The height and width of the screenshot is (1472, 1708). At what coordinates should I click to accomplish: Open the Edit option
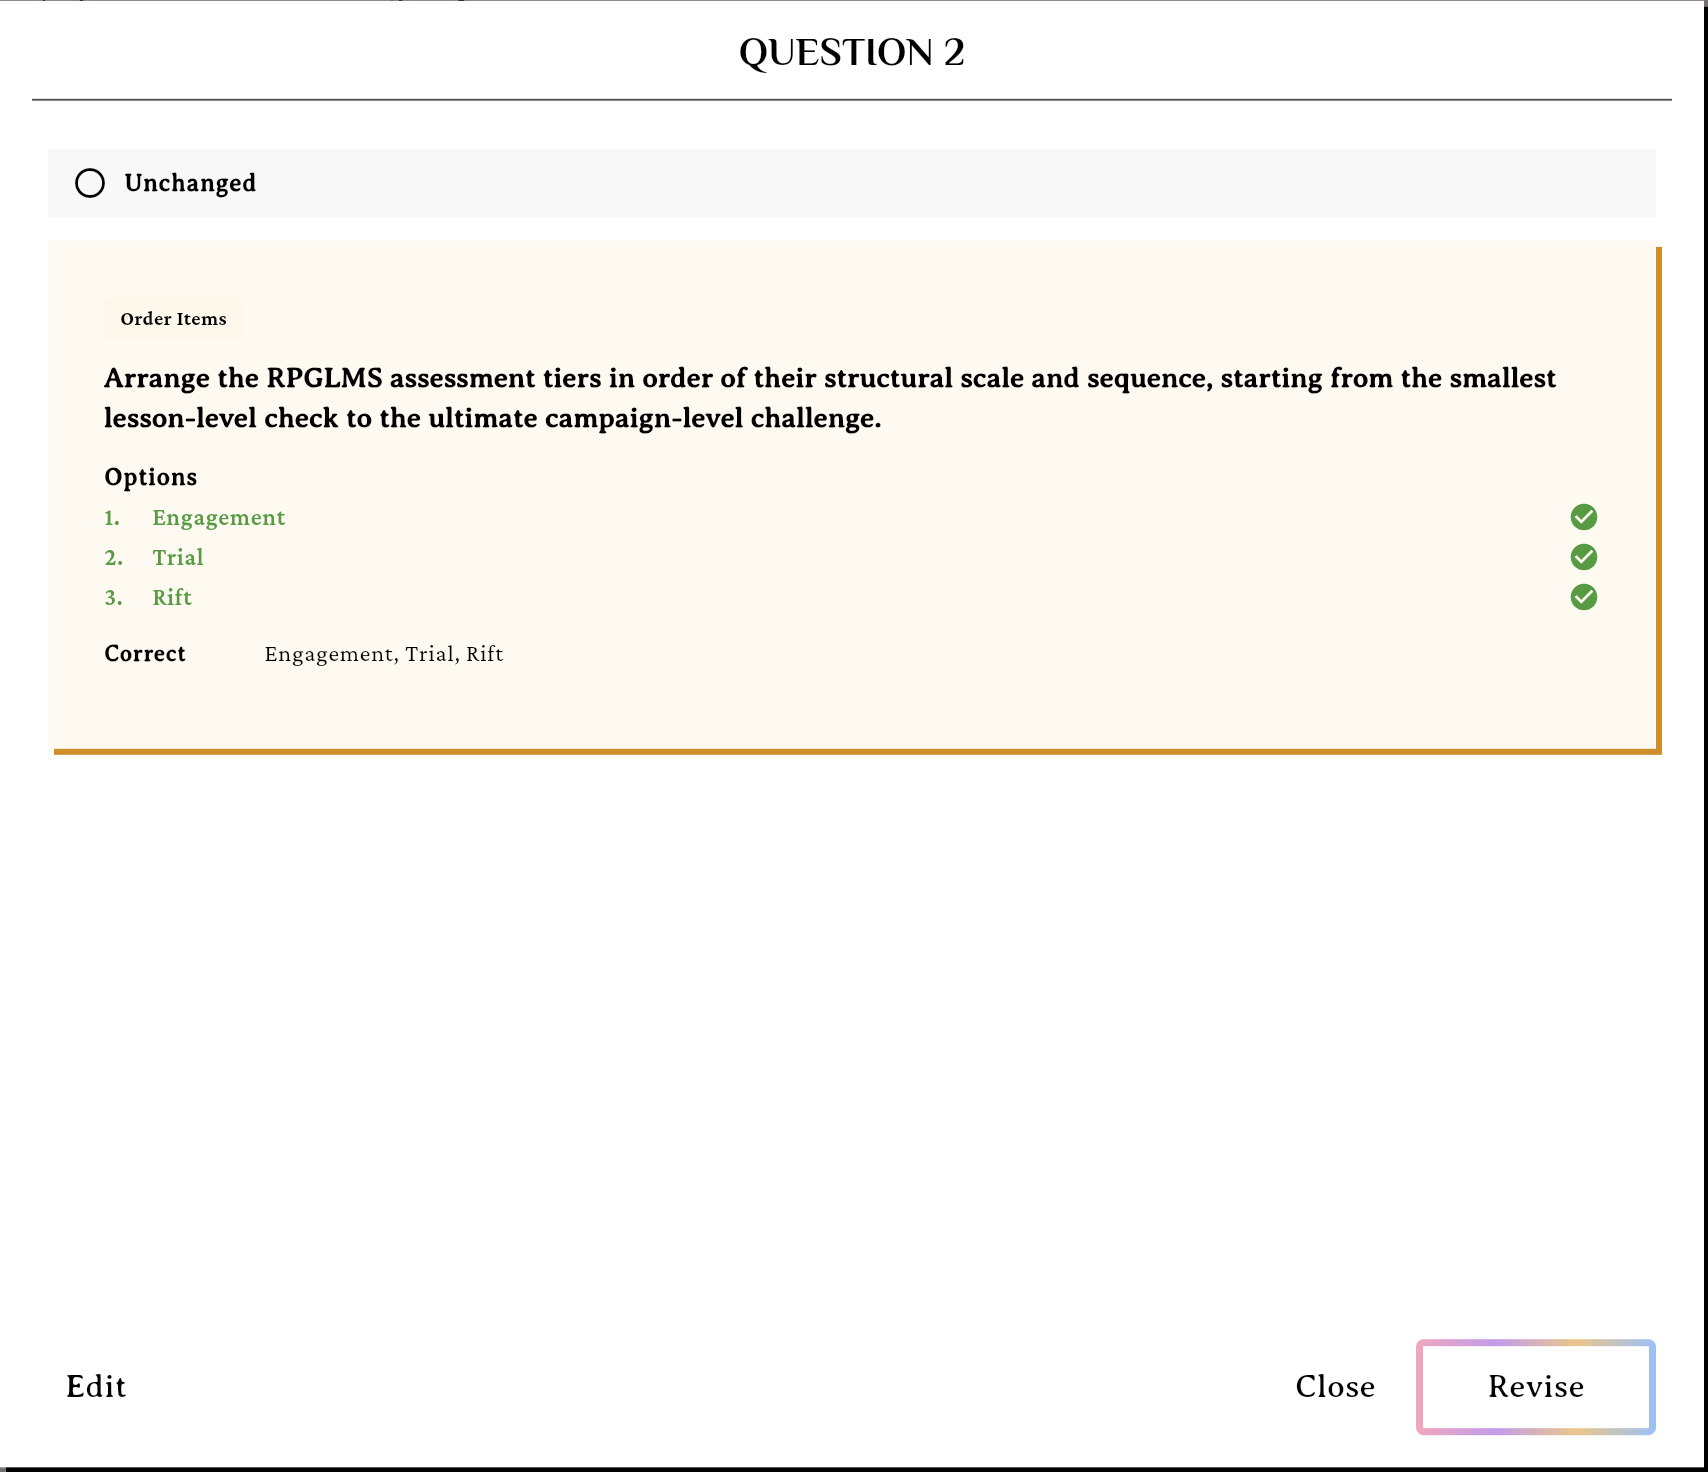(96, 1386)
